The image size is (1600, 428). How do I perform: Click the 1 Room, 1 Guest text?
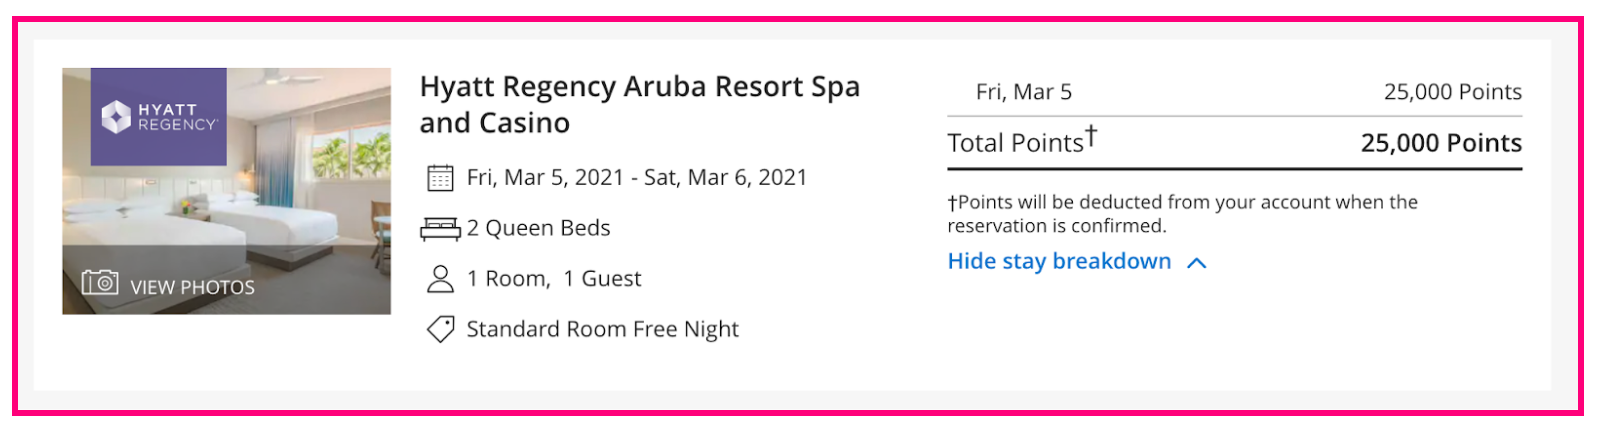(x=554, y=279)
